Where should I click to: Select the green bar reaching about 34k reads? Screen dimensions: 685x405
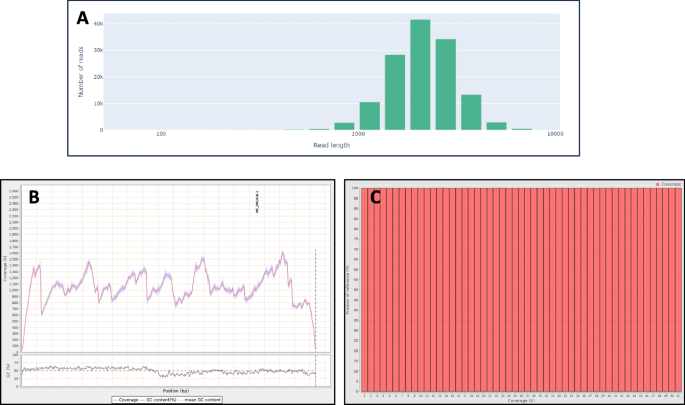[446, 85]
